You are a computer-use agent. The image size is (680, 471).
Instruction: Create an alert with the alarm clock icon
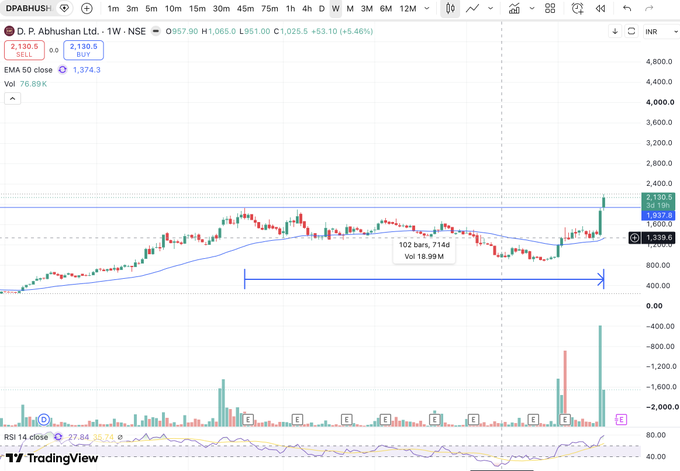[577, 8]
